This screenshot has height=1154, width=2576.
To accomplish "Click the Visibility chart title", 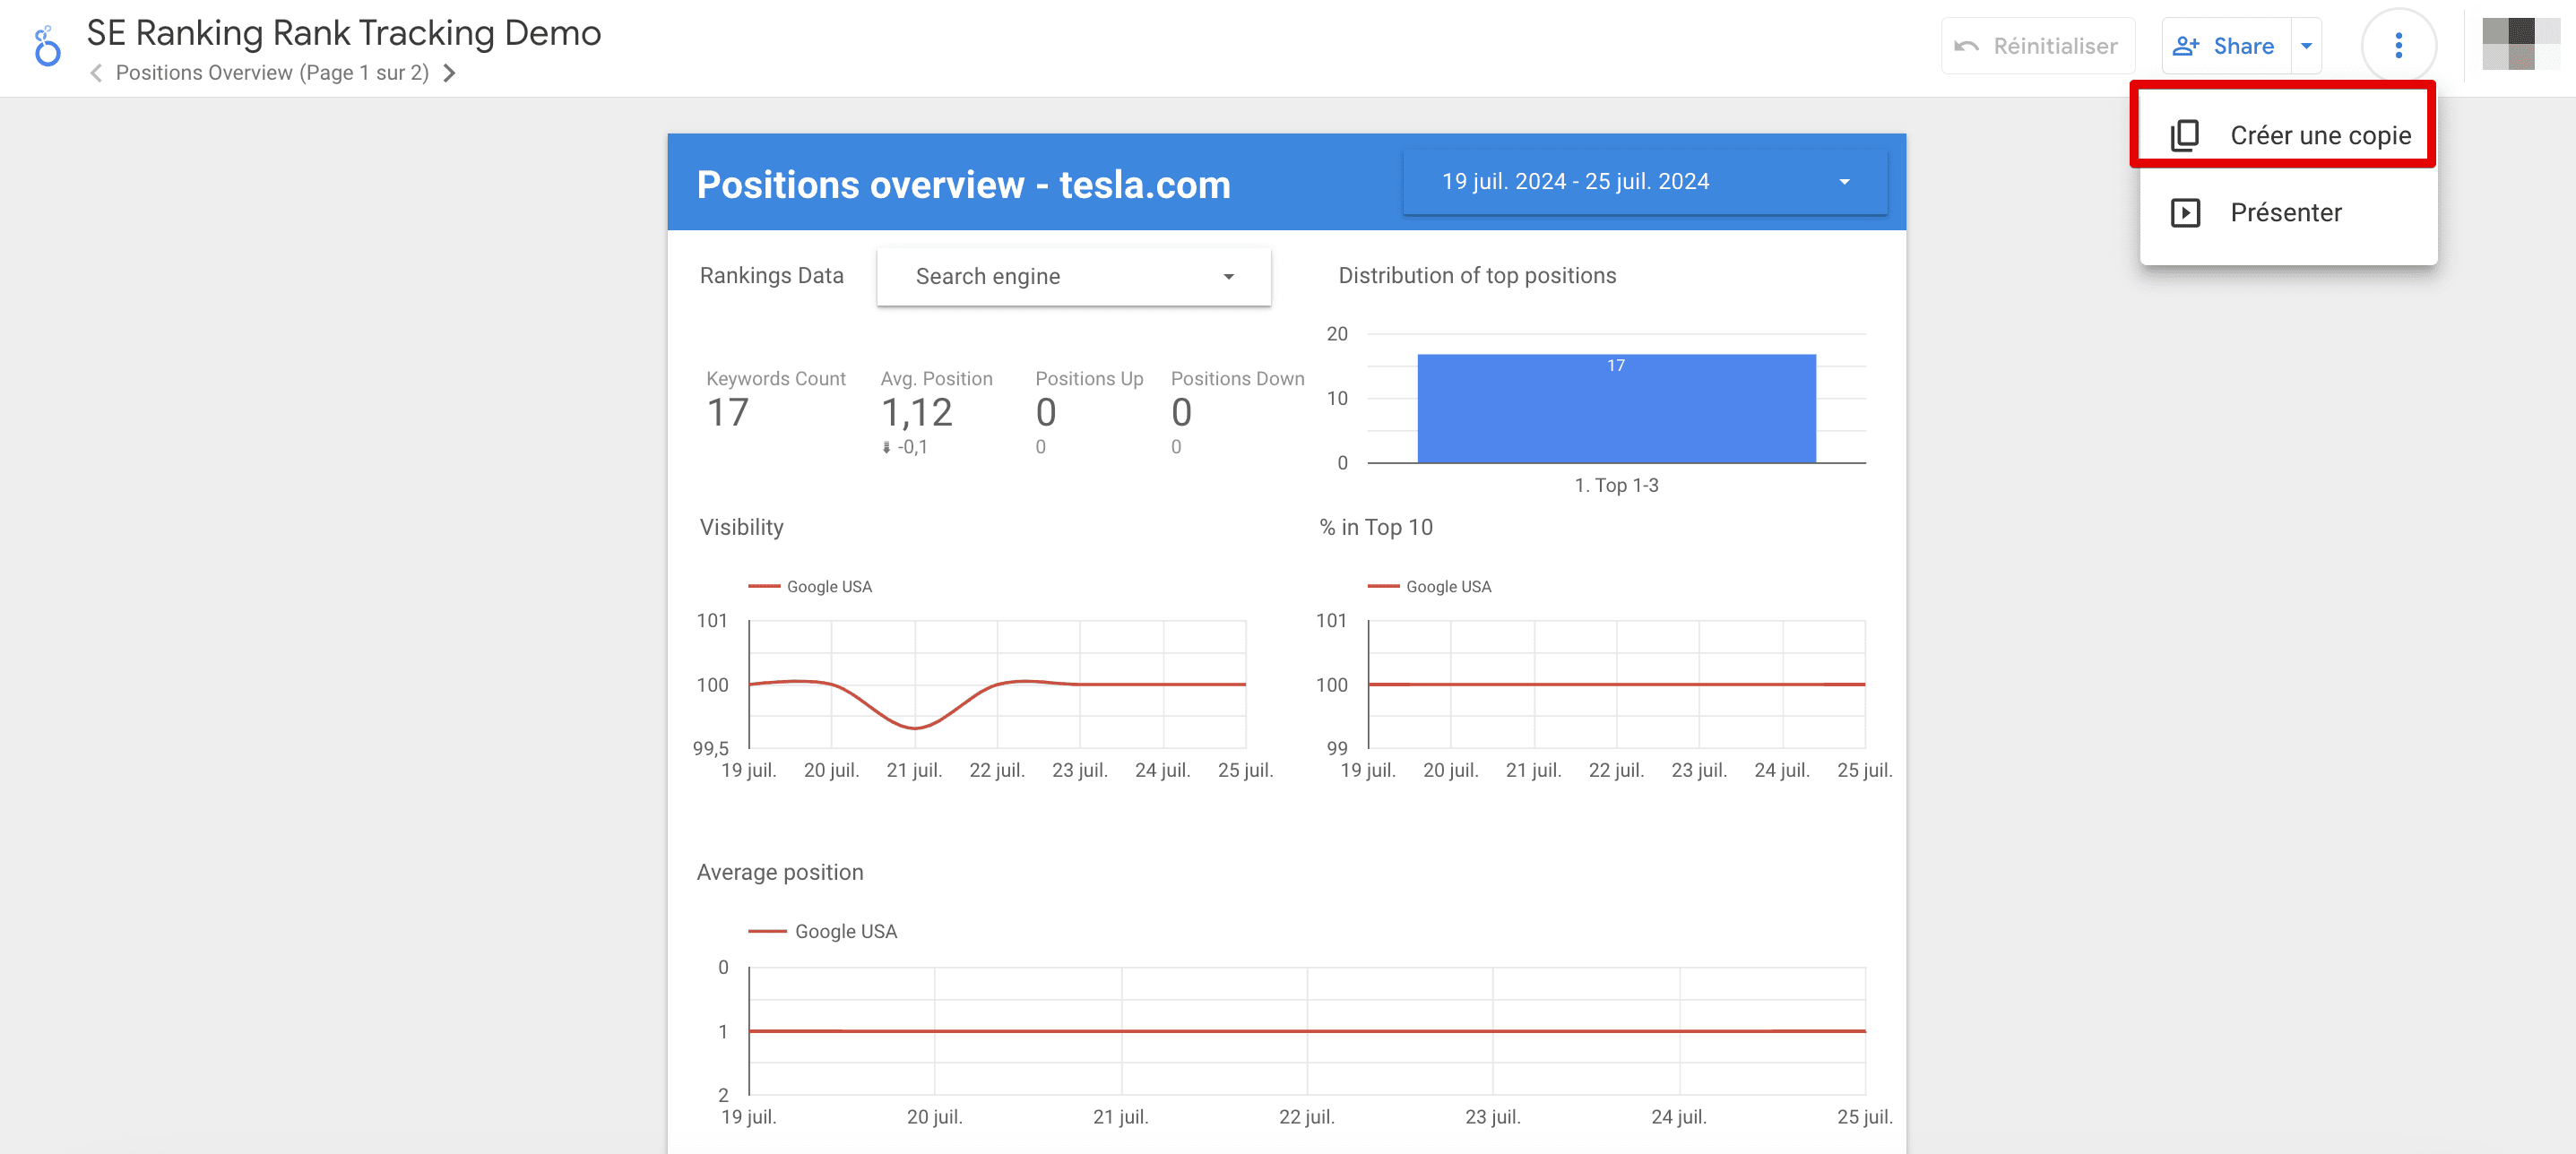I will coord(741,527).
